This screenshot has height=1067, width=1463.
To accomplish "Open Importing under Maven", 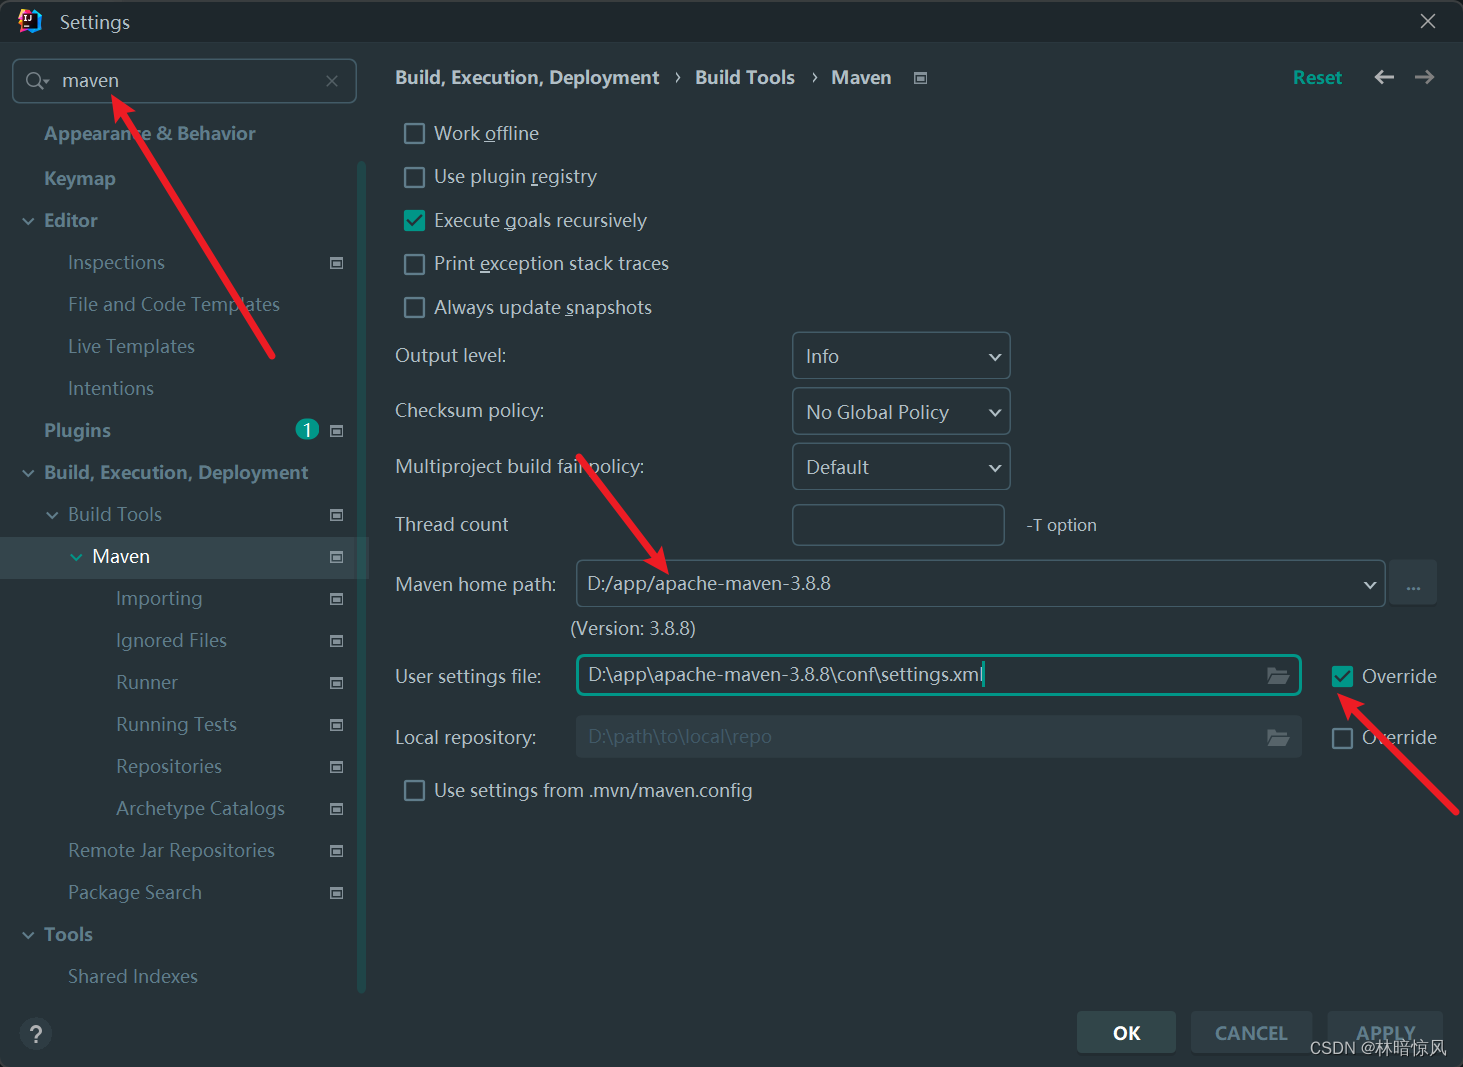I will coord(159,599).
